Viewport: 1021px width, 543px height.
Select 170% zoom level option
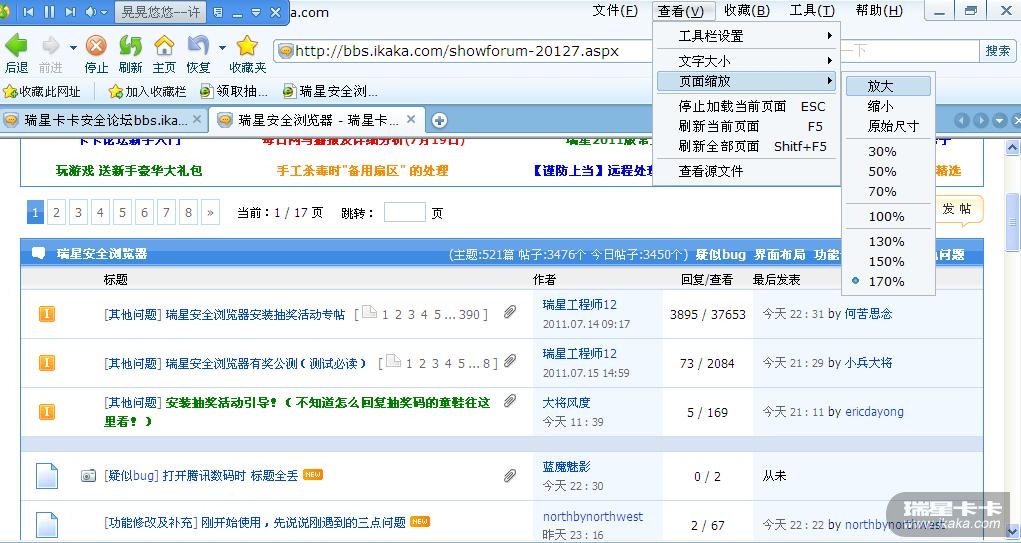tap(886, 282)
